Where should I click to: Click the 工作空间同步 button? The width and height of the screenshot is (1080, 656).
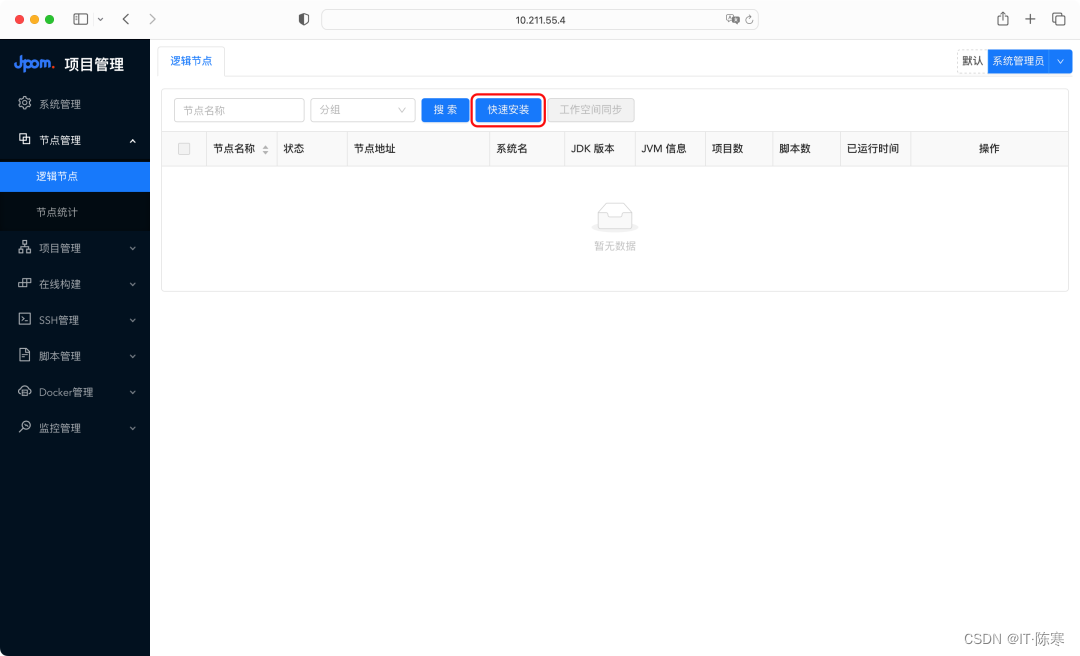pos(591,110)
